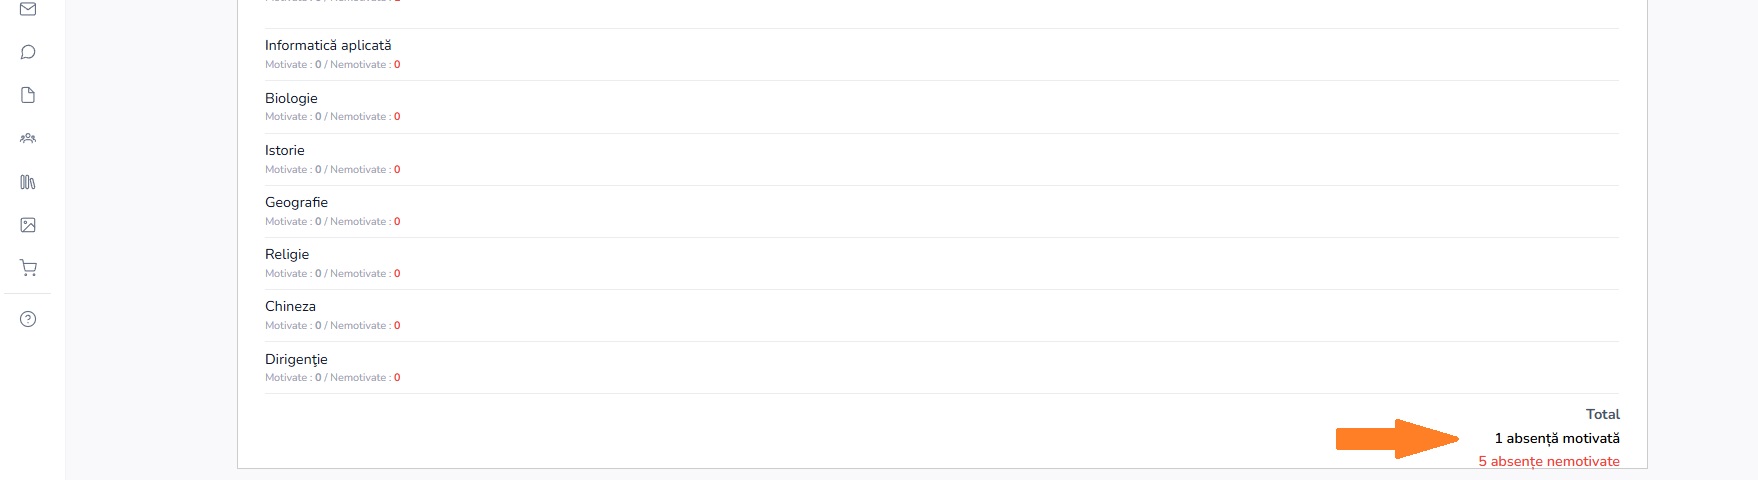Open the library books icon
The height and width of the screenshot is (480, 1758).
(x=28, y=182)
